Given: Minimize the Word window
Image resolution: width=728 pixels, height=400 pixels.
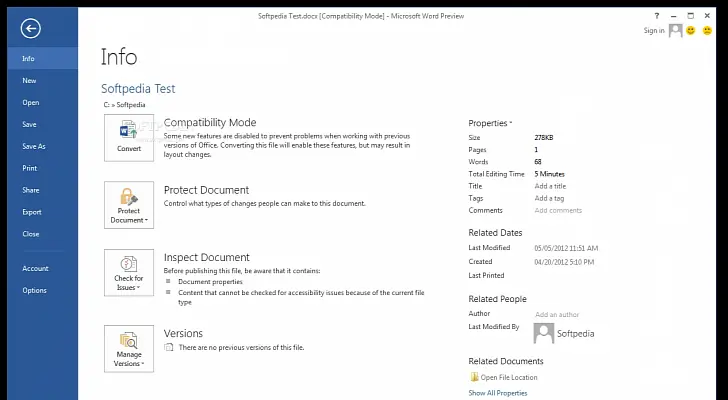Looking at the screenshot, I should point(673,16).
